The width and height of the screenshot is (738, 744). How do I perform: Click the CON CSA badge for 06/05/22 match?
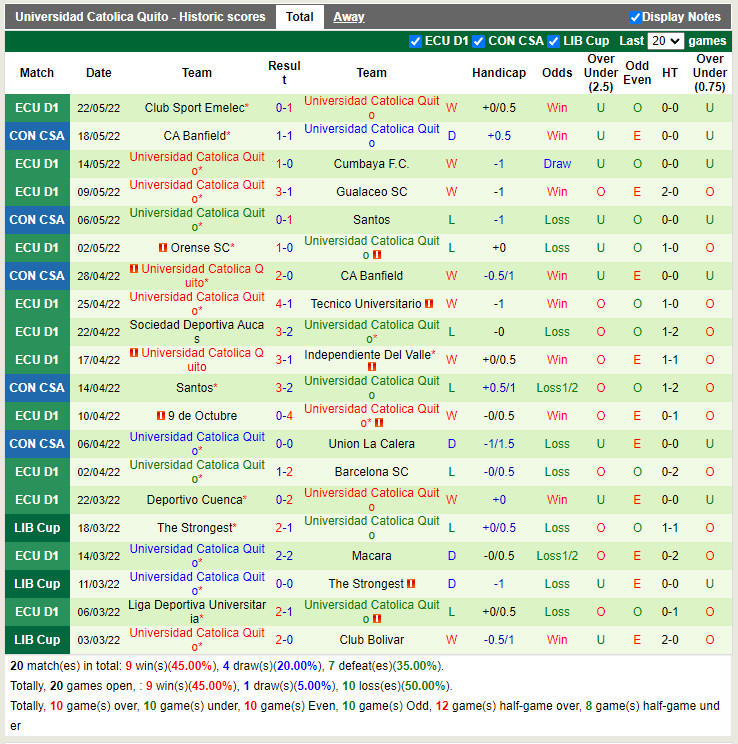[x=37, y=220]
